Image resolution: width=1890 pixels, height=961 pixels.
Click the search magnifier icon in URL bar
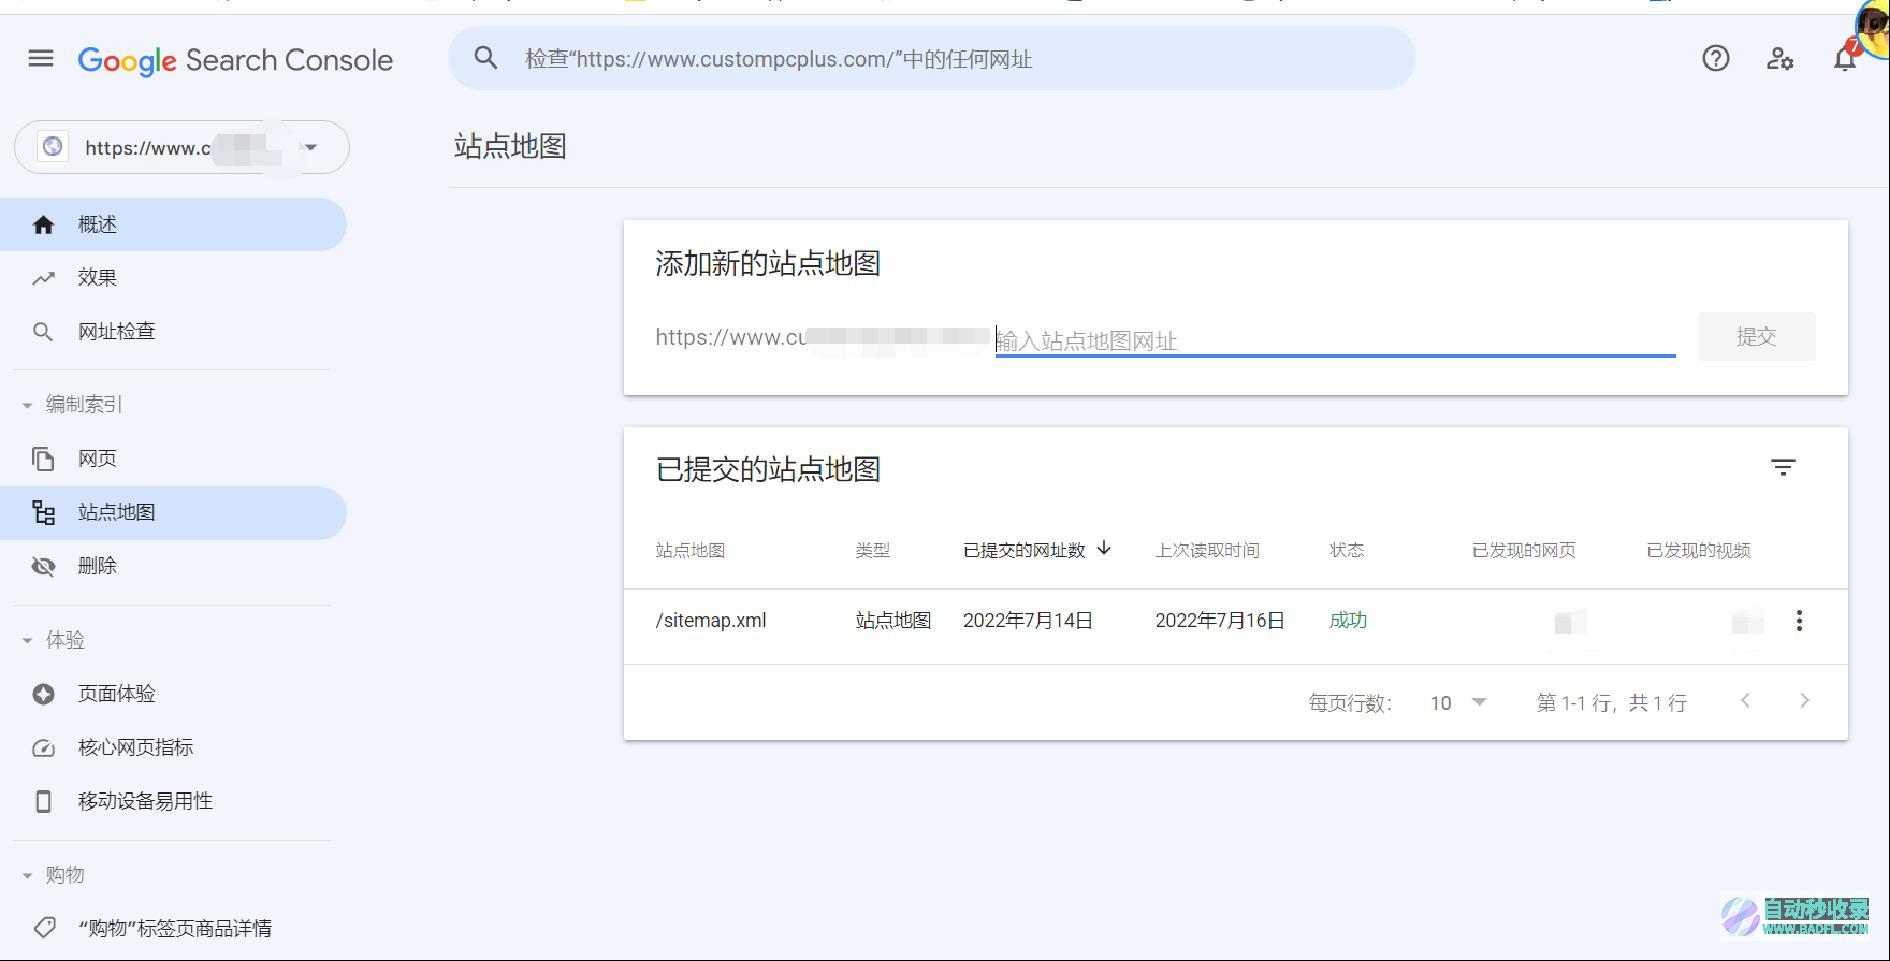click(x=486, y=58)
